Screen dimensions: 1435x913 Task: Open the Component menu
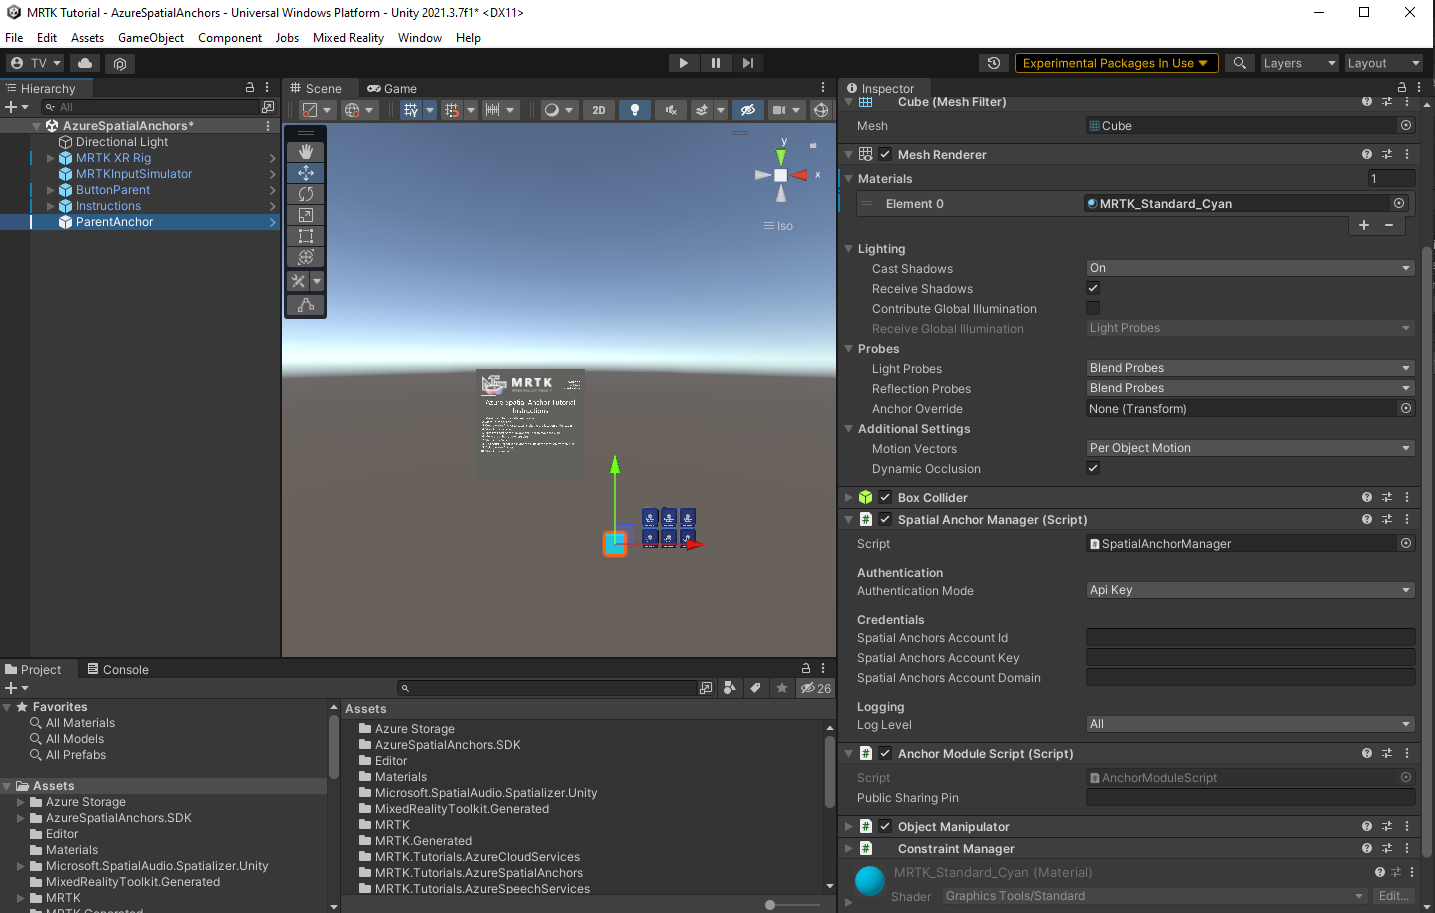click(x=230, y=38)
